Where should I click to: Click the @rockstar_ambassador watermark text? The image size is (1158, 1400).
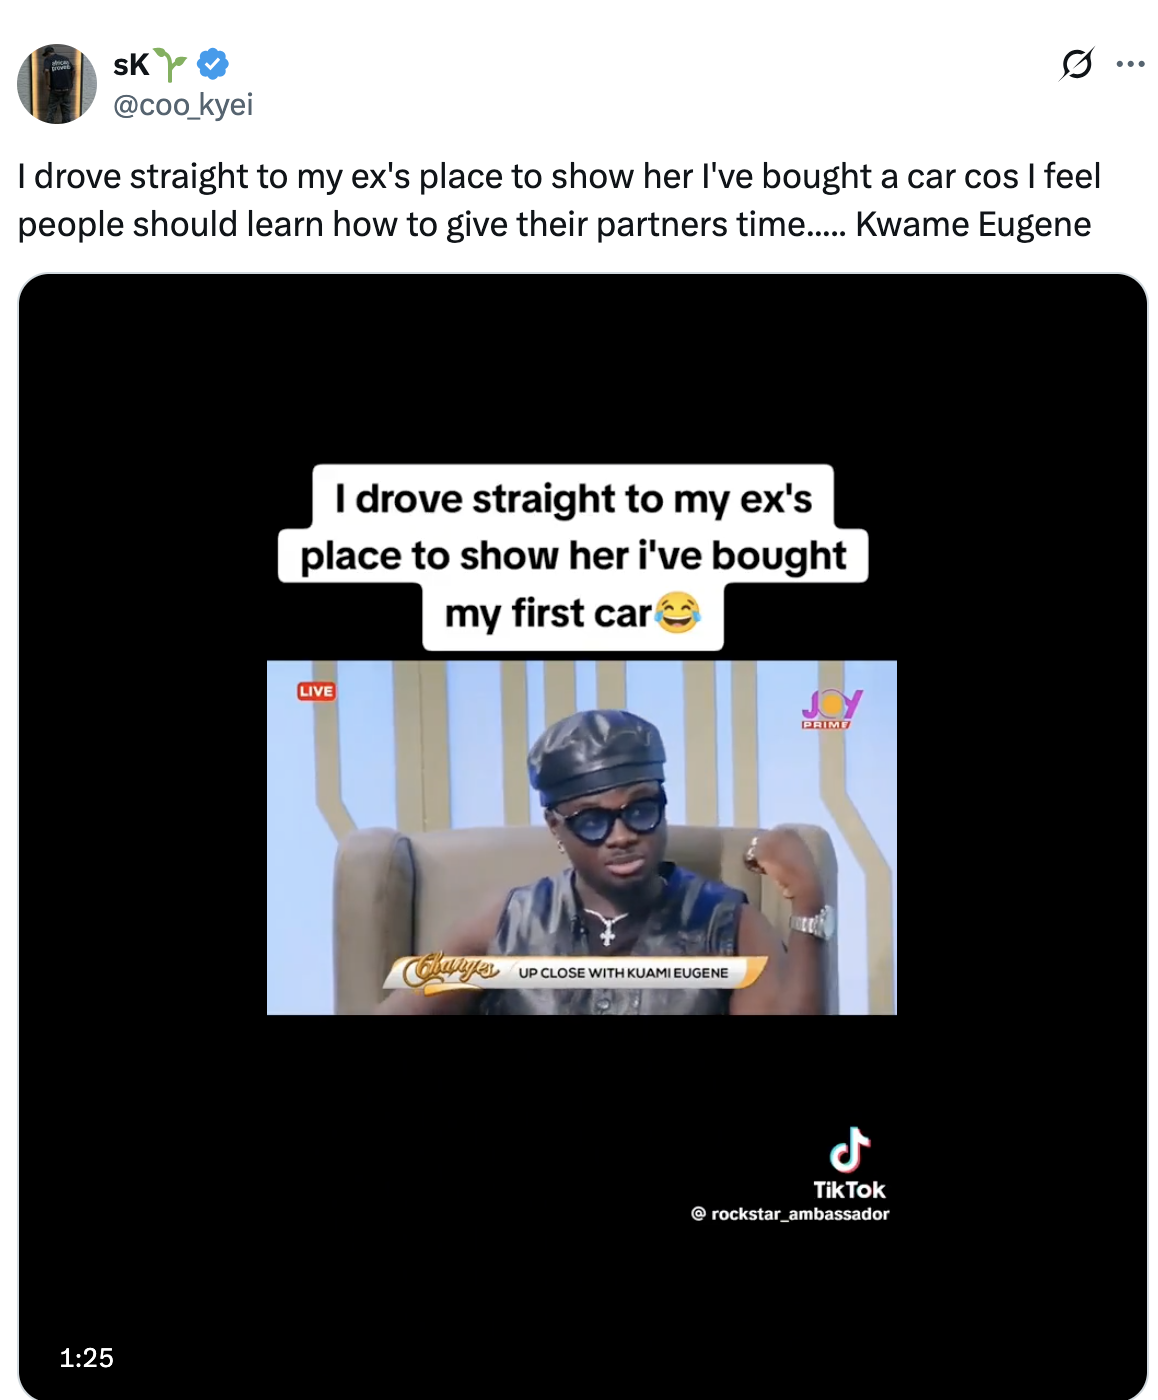[790, 1214]
